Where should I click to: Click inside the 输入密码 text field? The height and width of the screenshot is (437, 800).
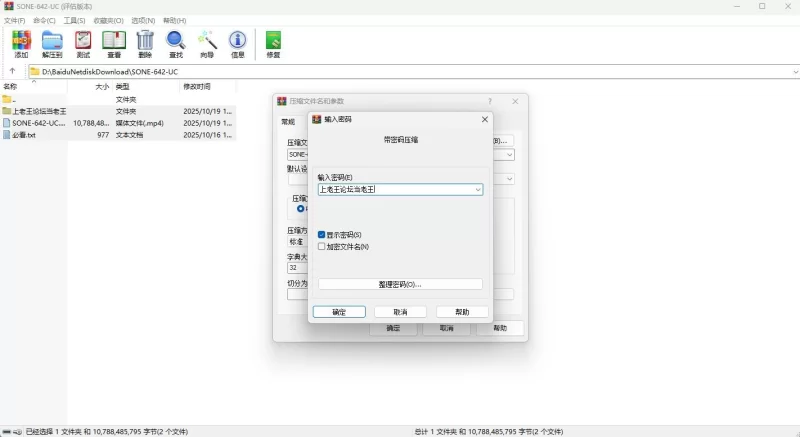tap(395, 189)
